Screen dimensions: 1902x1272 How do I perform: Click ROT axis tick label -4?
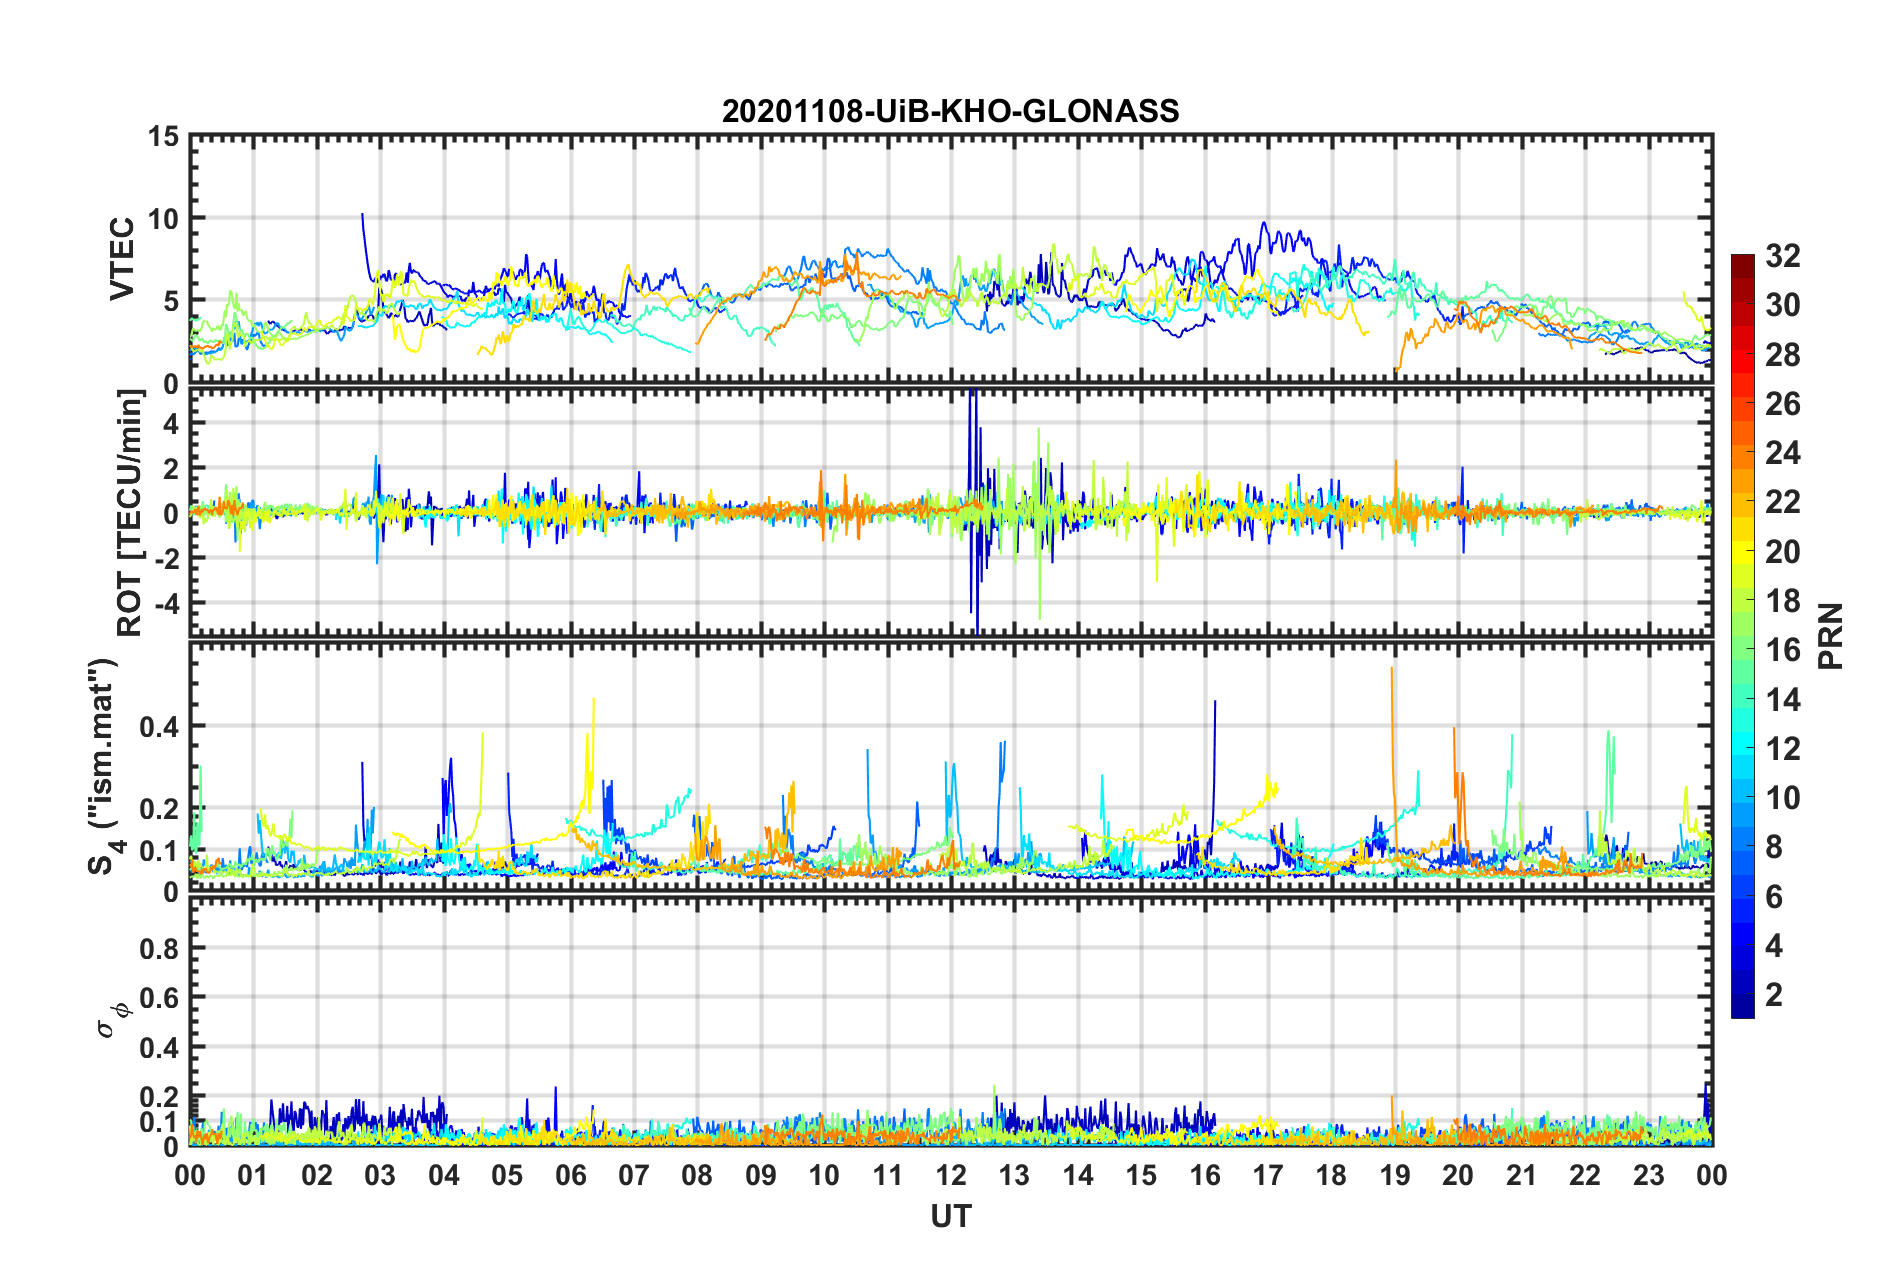point(166,603)
